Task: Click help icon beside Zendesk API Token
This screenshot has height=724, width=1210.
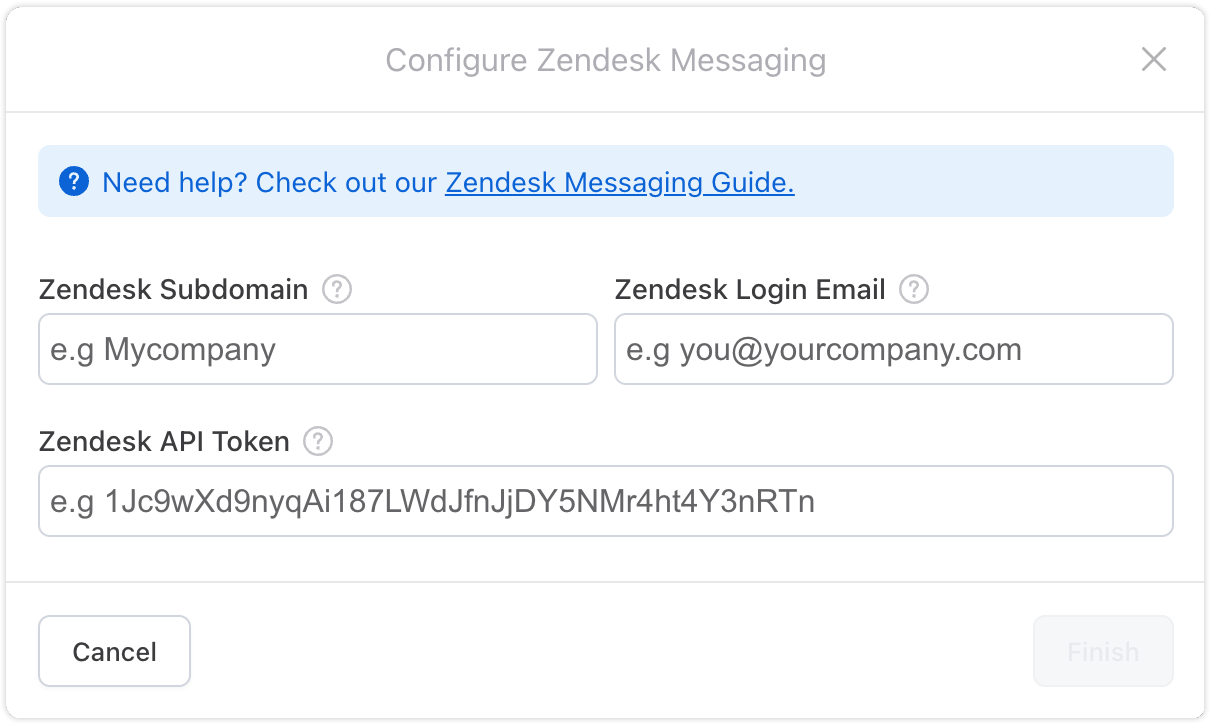Action: 318,441
